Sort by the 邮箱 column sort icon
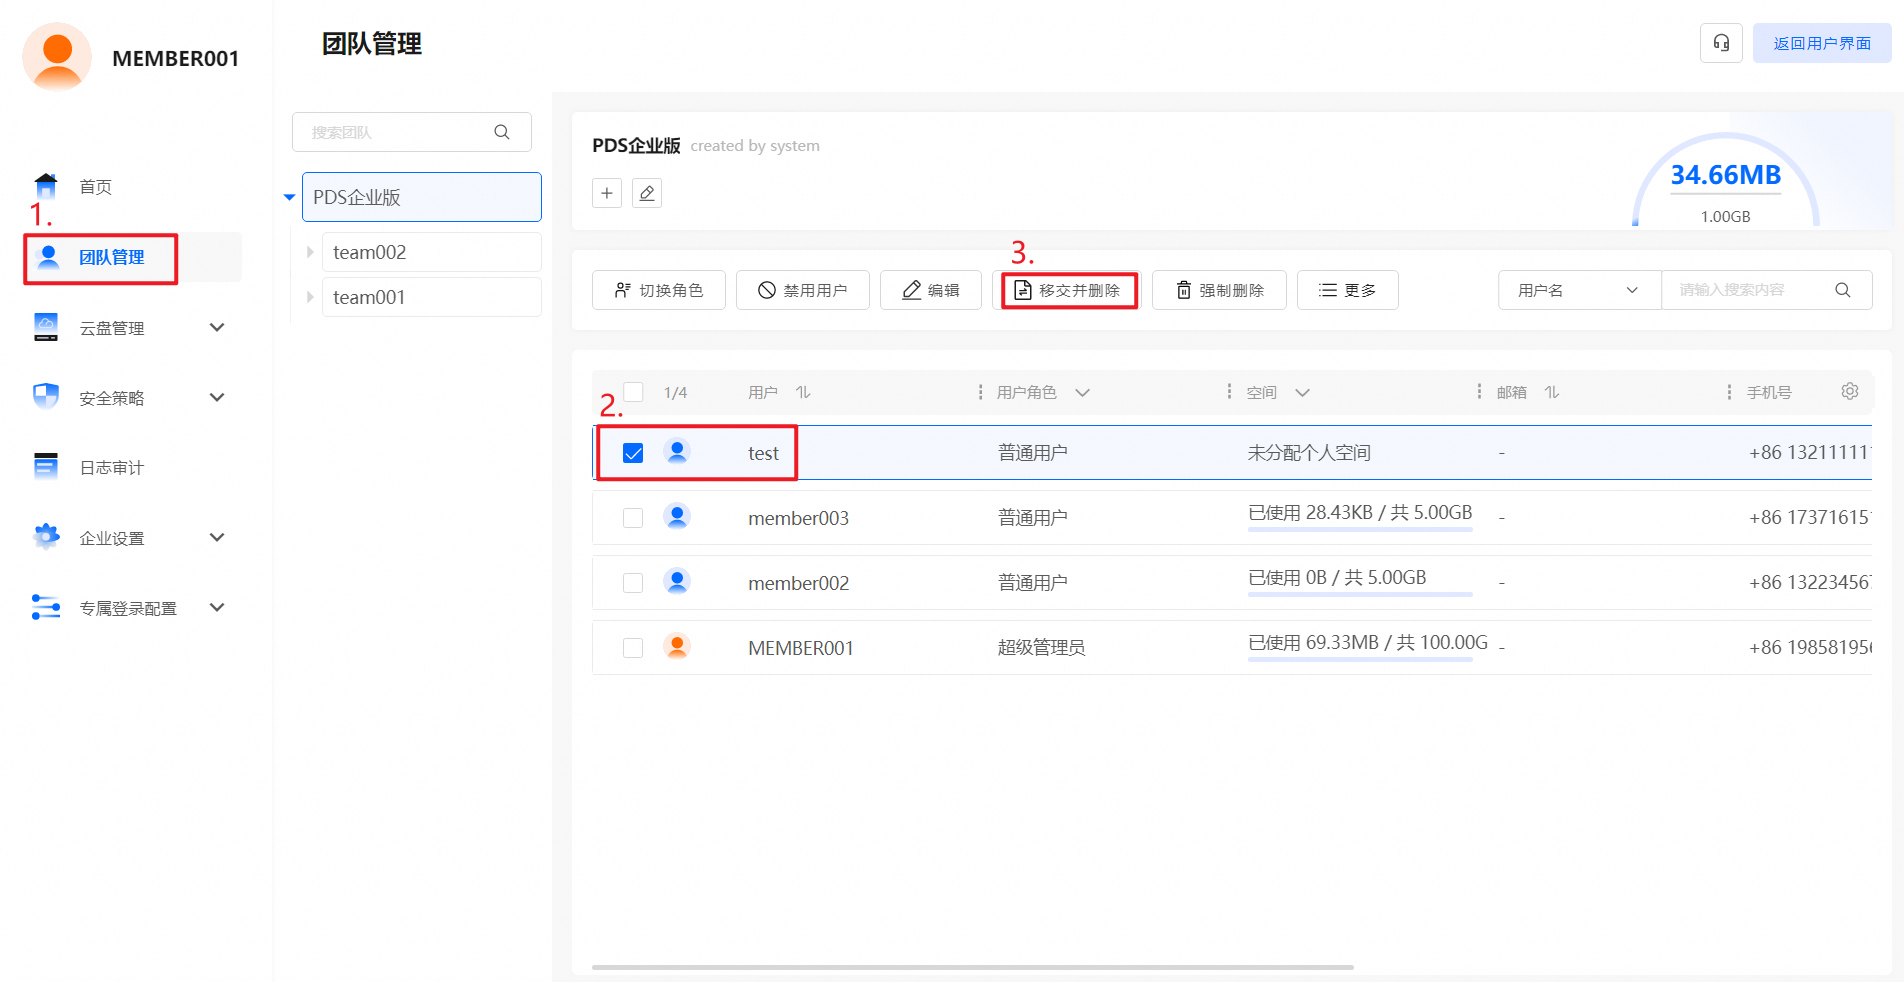Viewport: 1904px width, 982px height. (x=1552, y=392)
